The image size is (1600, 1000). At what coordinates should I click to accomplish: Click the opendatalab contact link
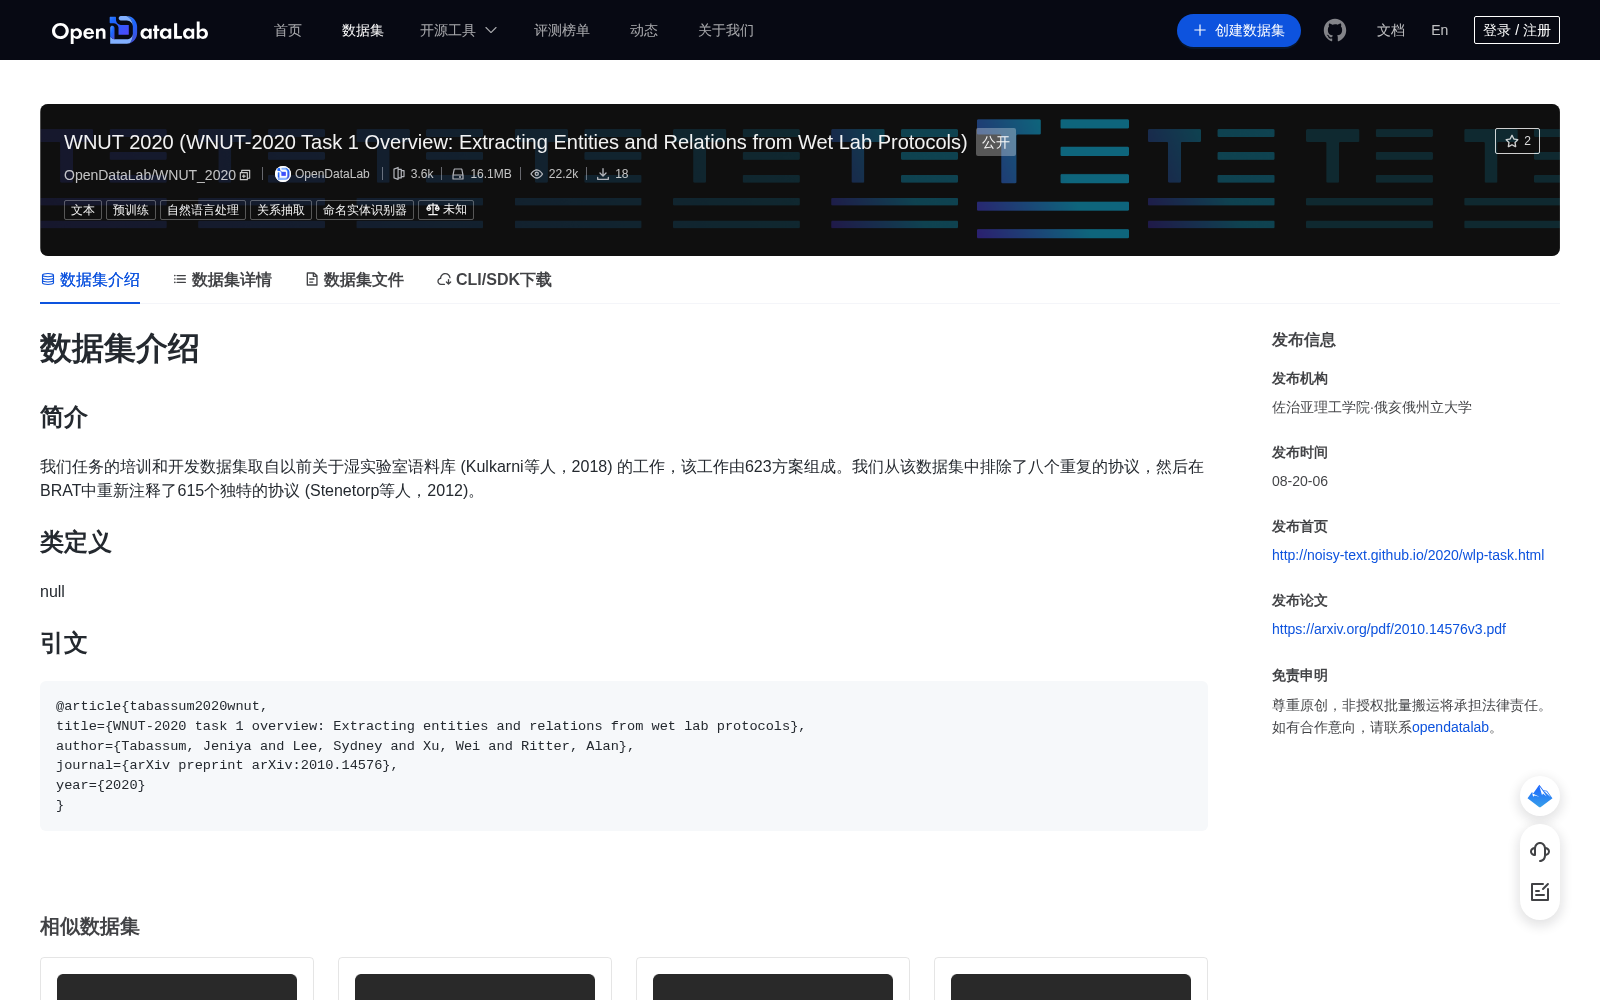click(x=1450, y=727)
